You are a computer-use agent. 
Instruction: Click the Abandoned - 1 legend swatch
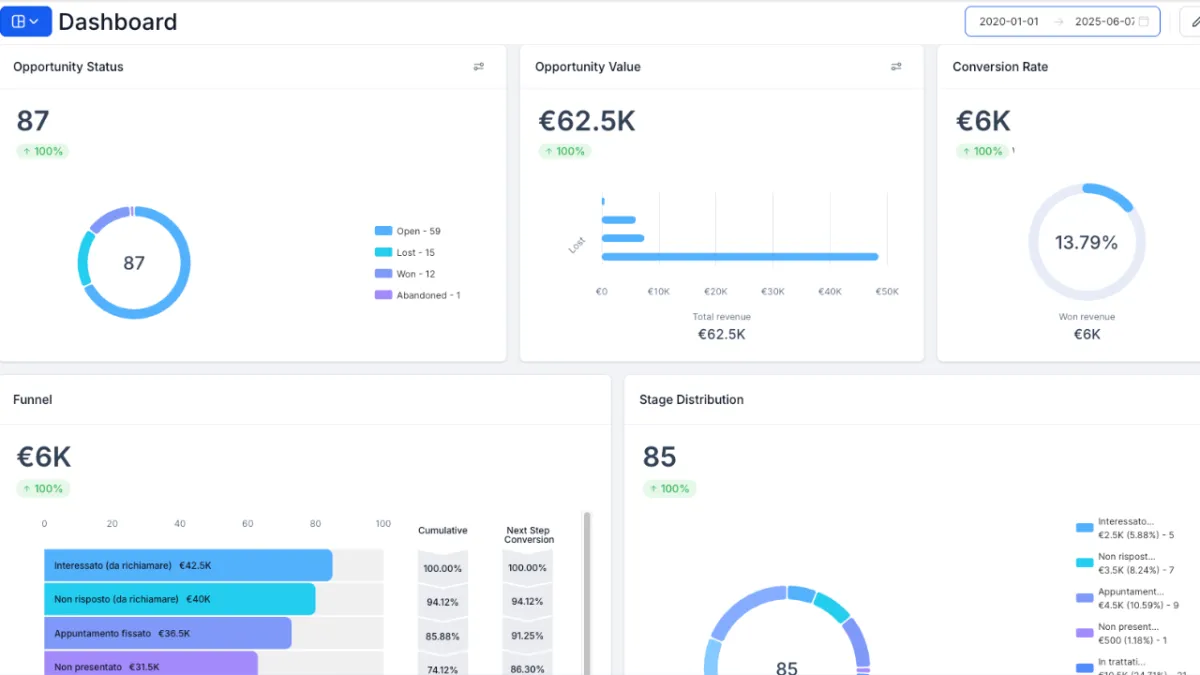[x=383, y=295]
